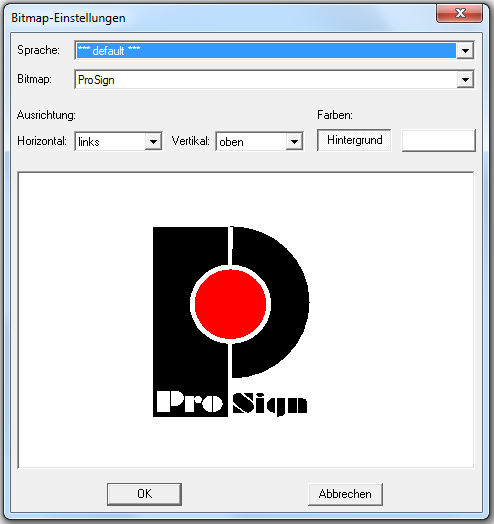Open the Sprache dropdown arrow
The width and height of the screenshot is (494, 524).
465,51
